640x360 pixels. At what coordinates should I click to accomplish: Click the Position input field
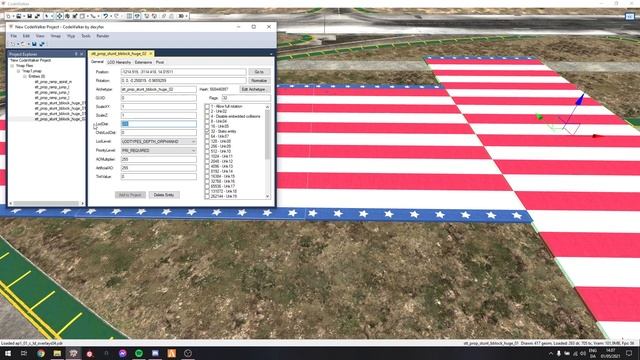point(183,72)
